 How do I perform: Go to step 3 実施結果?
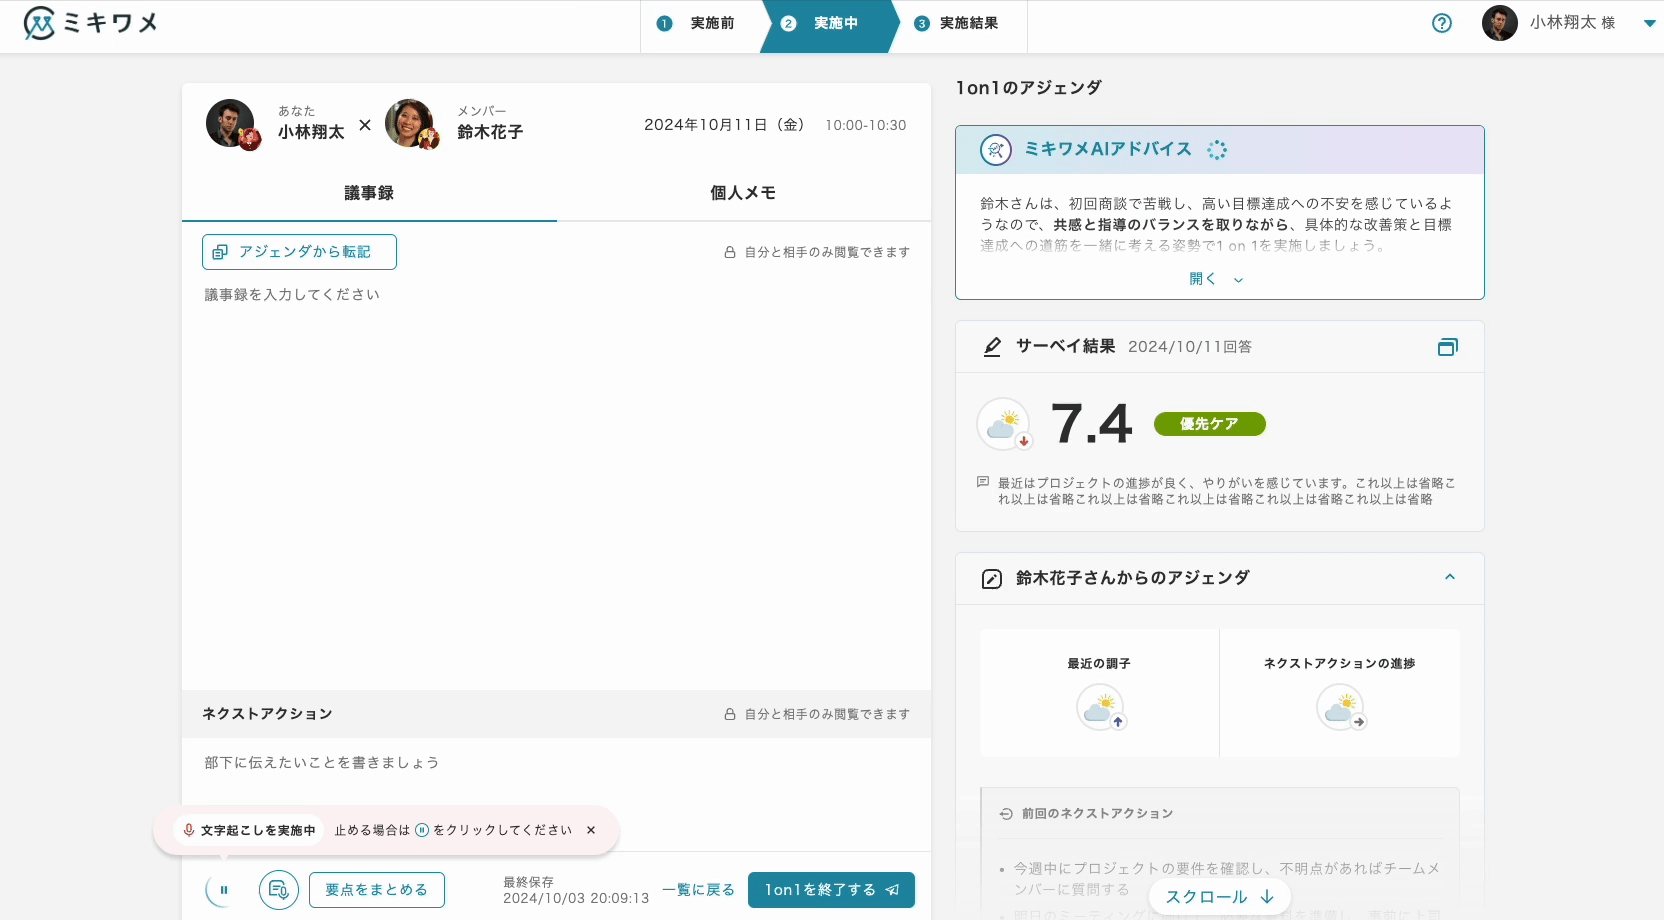pos(957,23)
